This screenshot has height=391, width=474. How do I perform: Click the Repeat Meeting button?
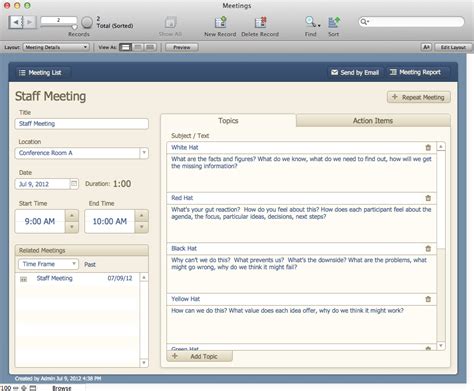419,97
